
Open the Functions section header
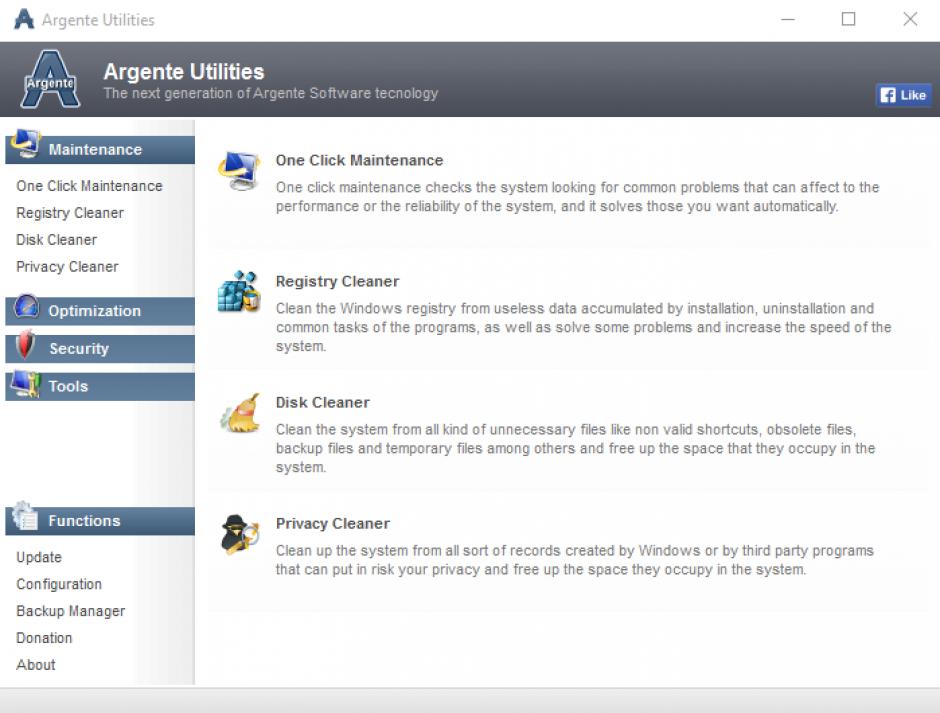point(100,521)
